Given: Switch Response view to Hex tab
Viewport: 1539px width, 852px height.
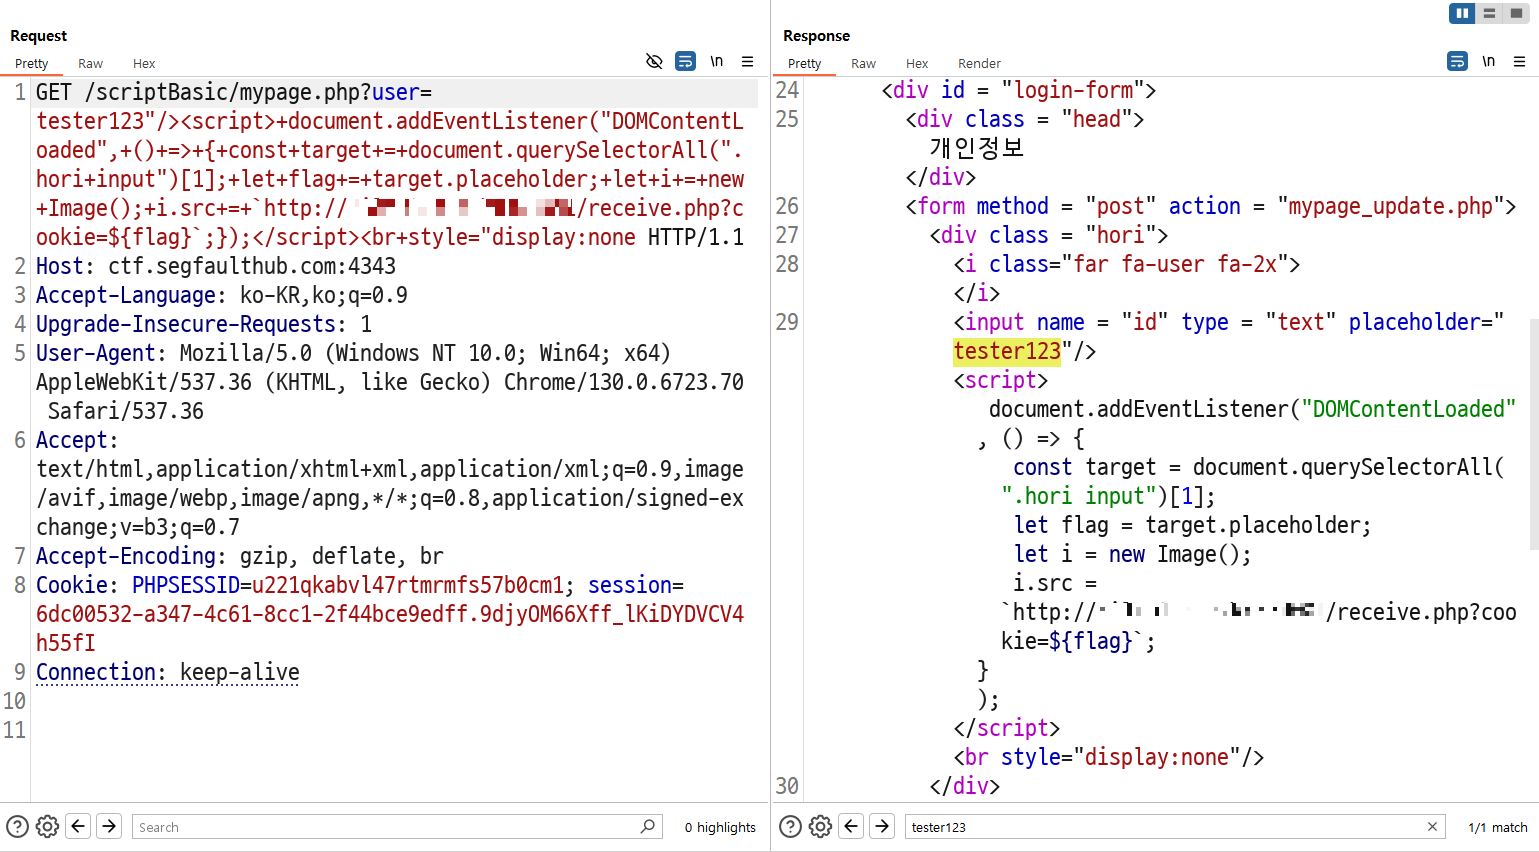Looking at the screenshot, I should tap(917, 63).
